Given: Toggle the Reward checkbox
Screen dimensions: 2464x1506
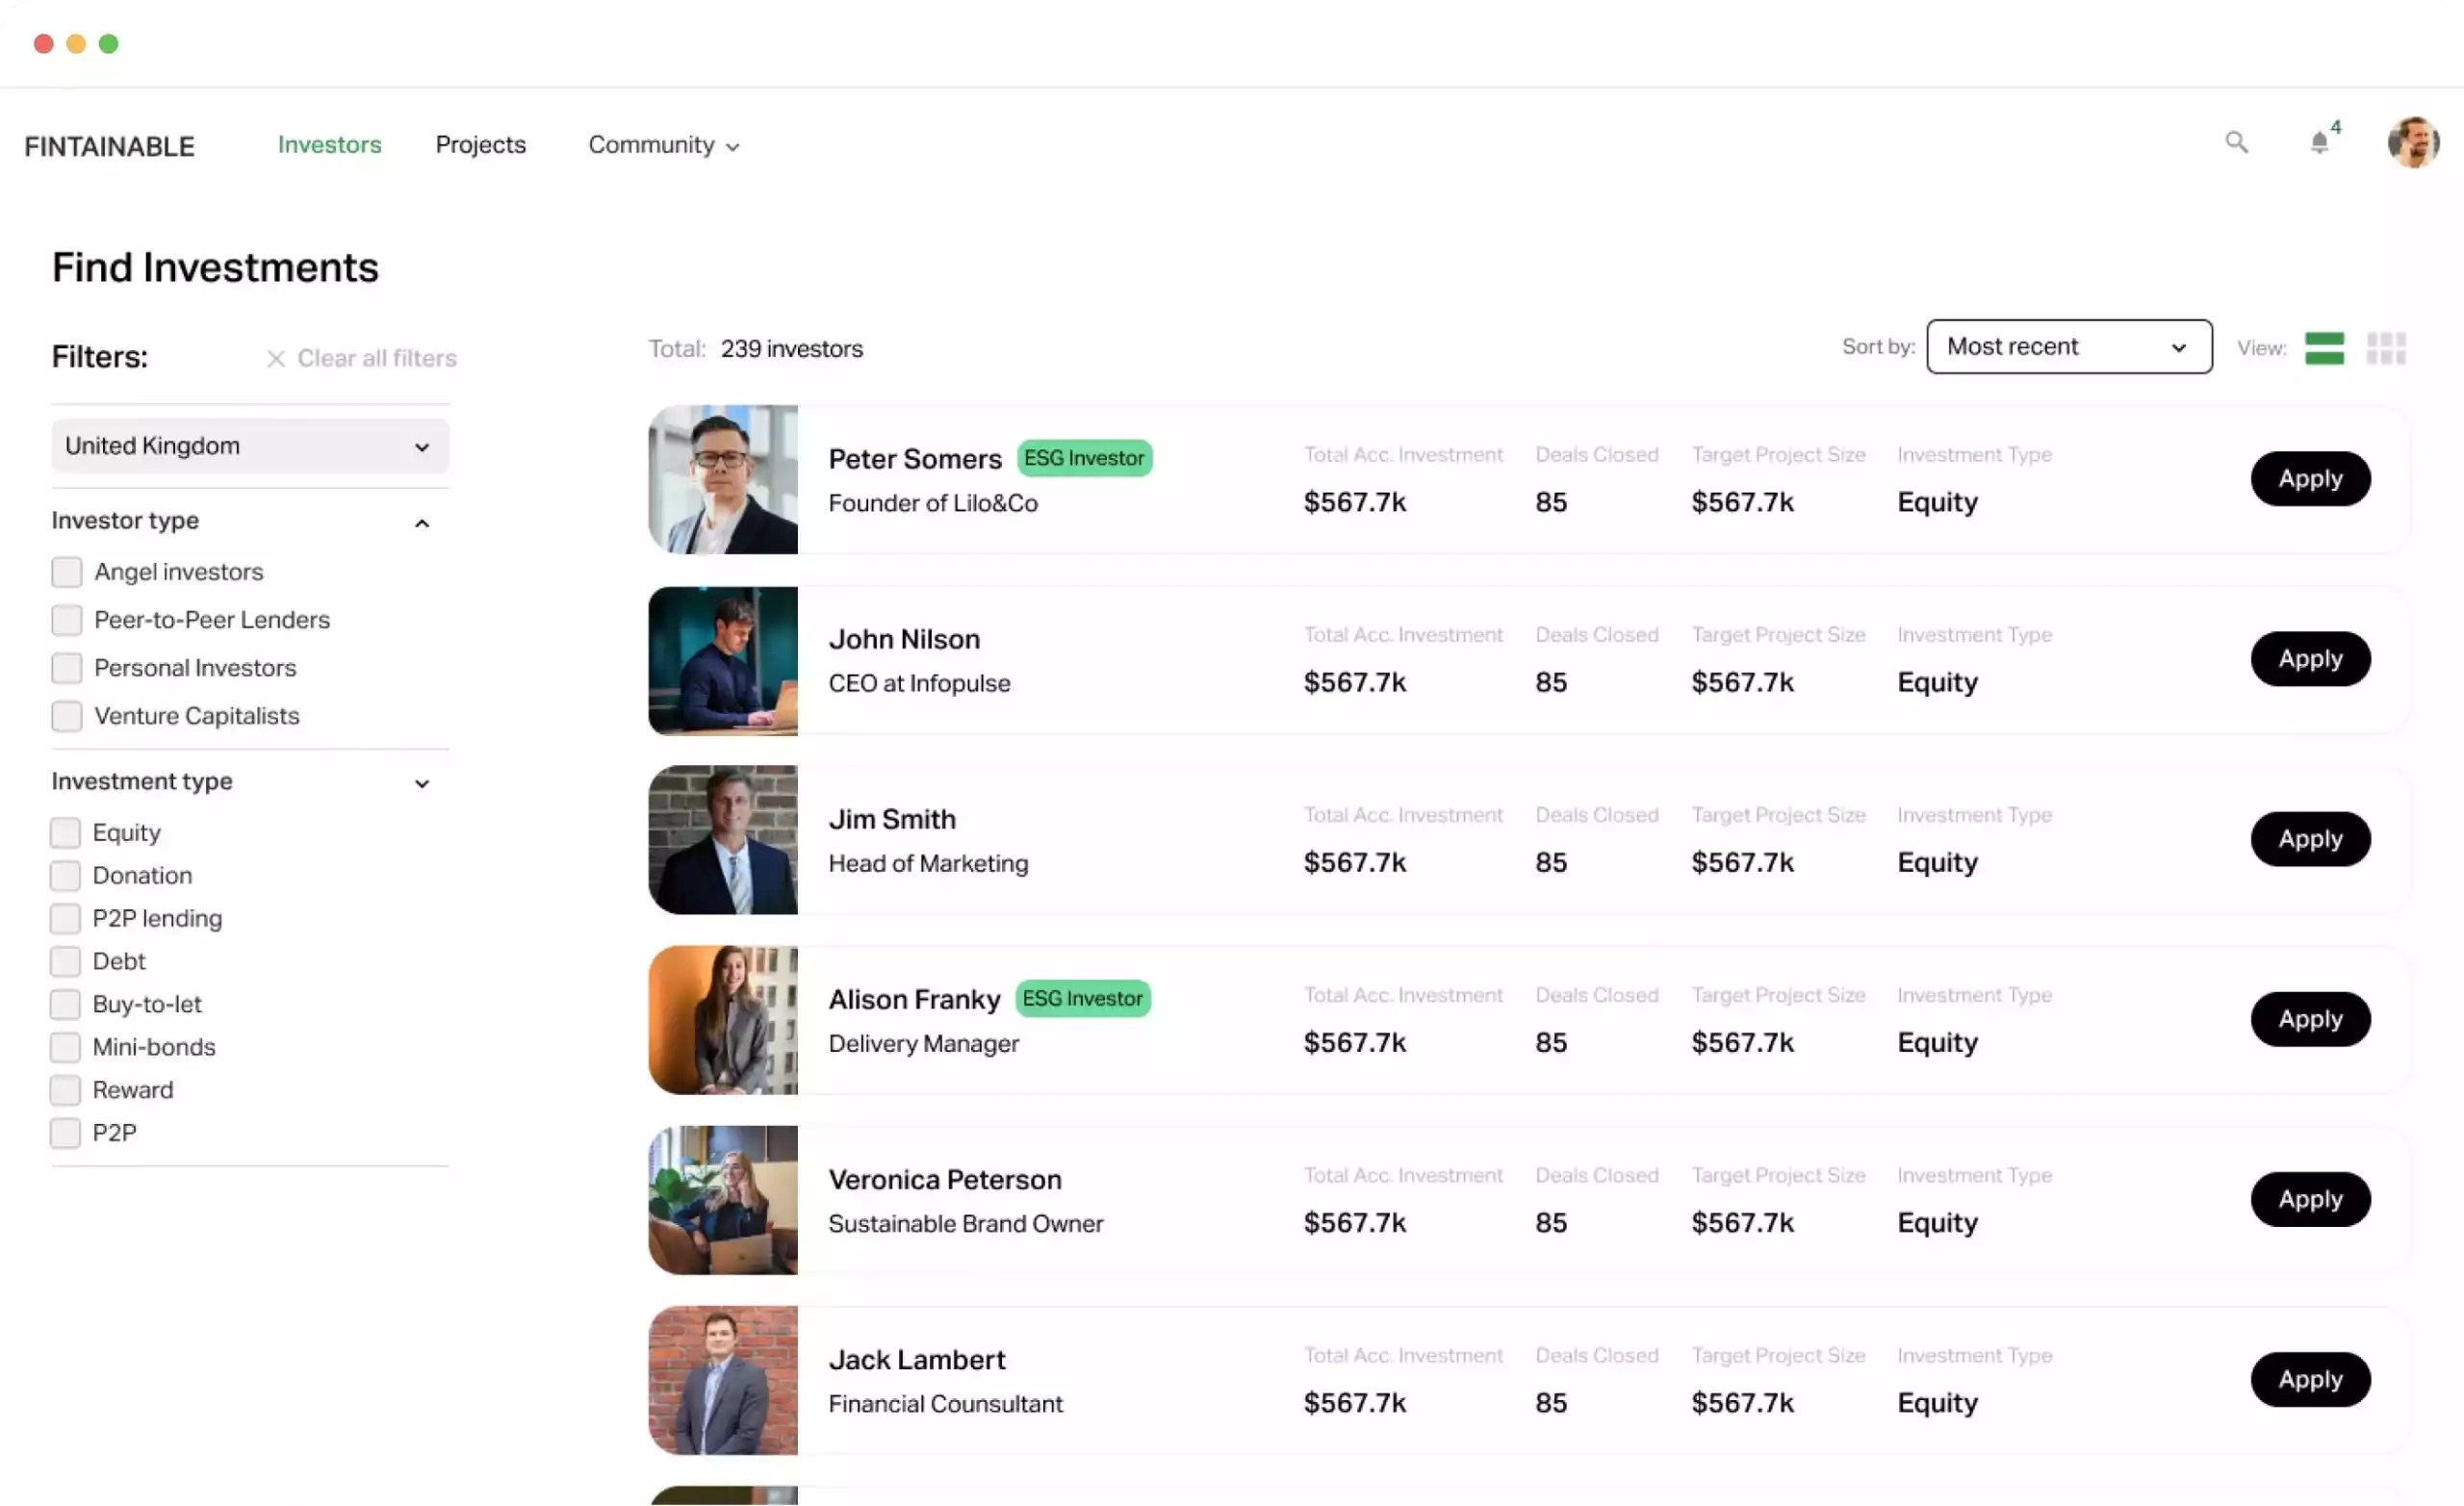Looking at the screenshot, I should [65, 1091].
